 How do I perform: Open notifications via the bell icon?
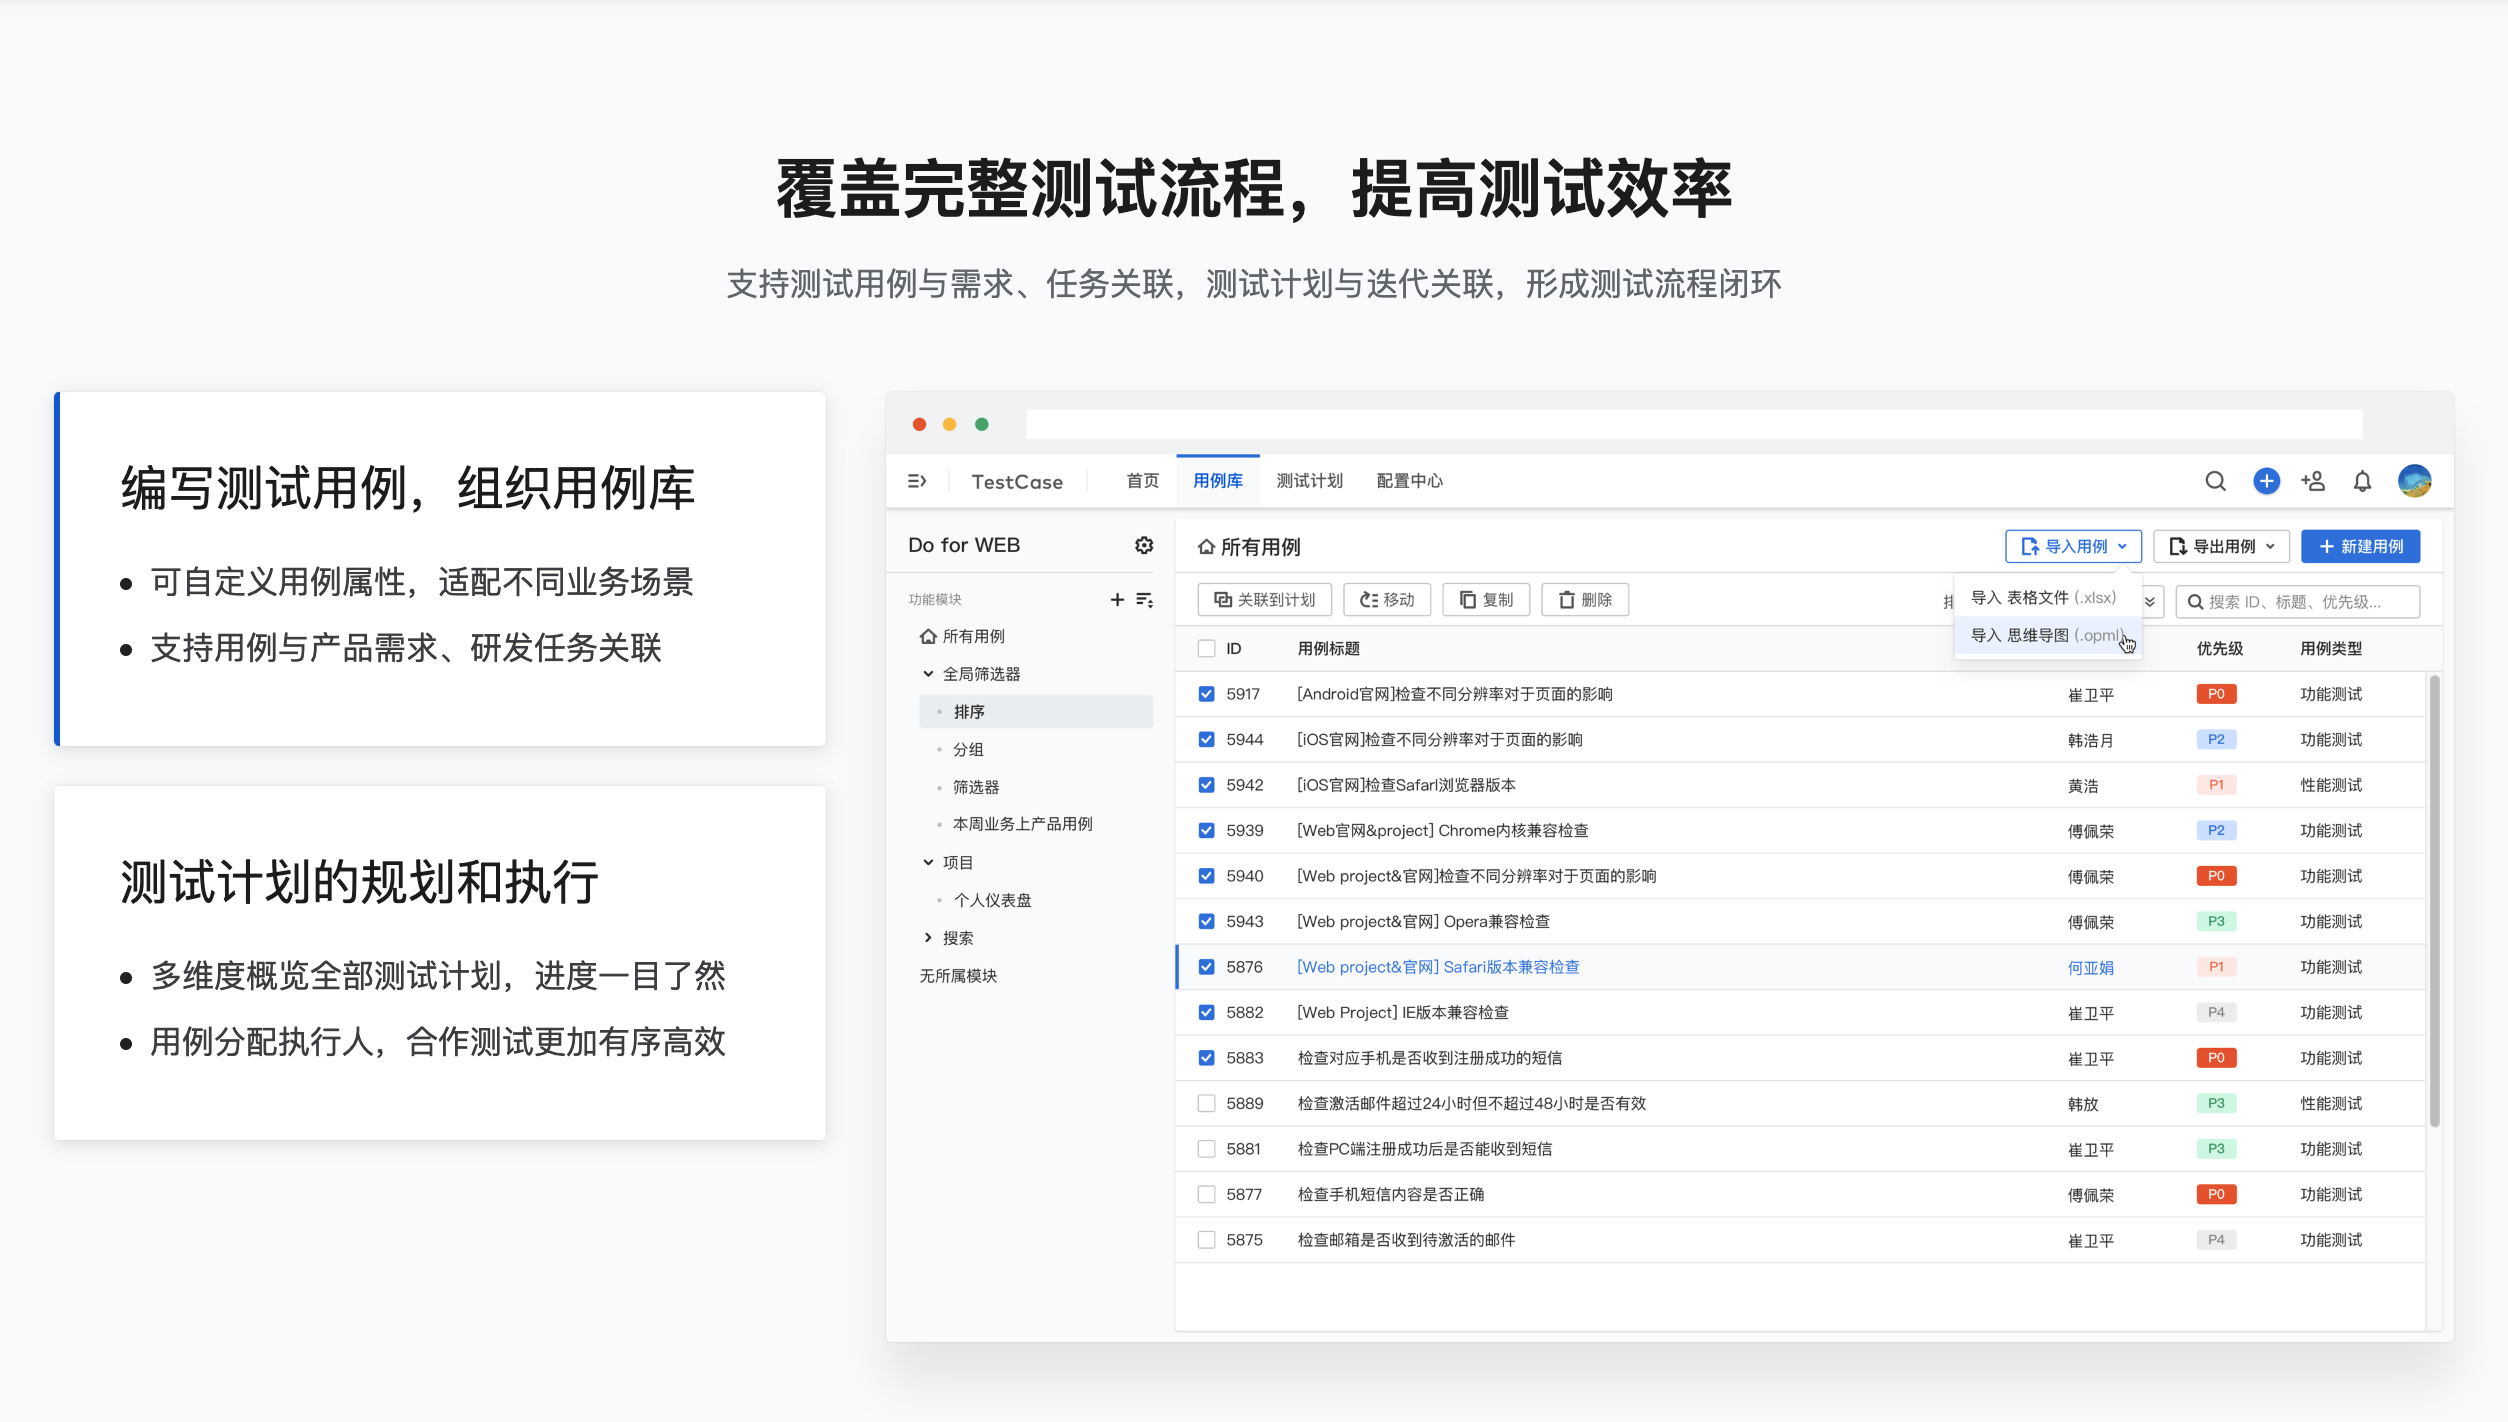[x=2363, y=481]
